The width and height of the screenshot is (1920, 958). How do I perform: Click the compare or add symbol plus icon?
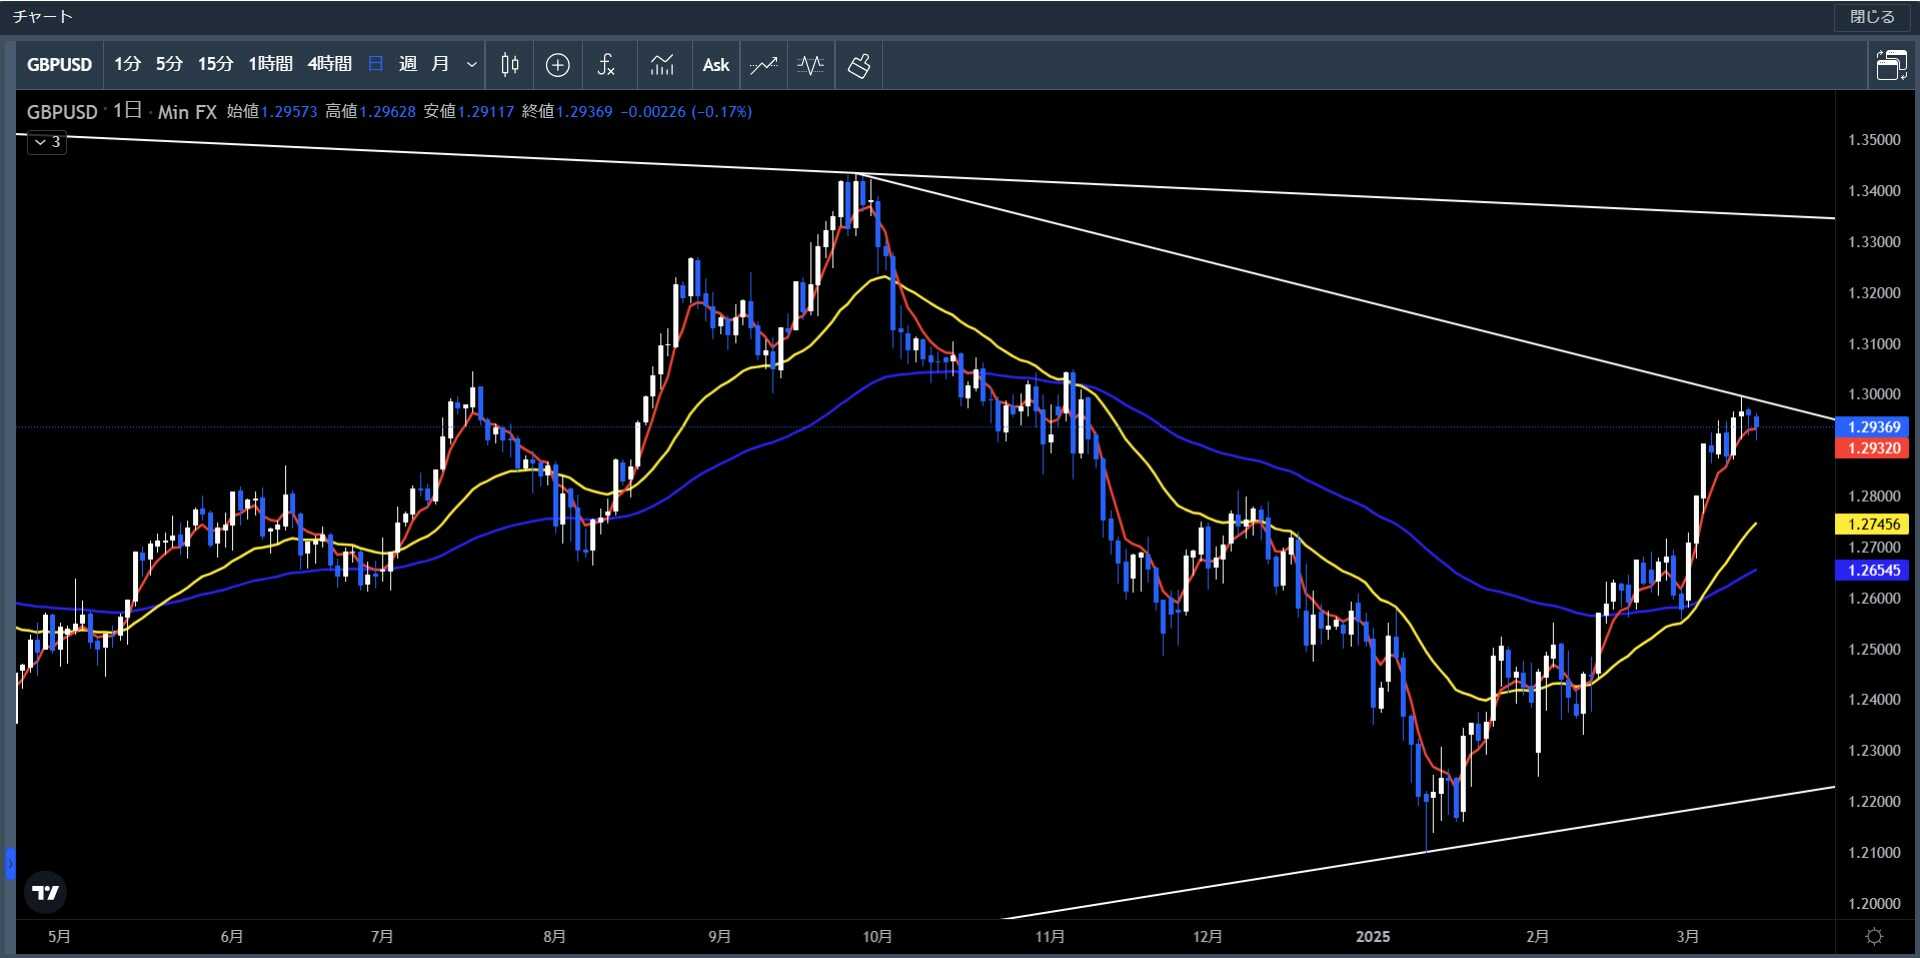pyautogui.click(x=558, y=65)
